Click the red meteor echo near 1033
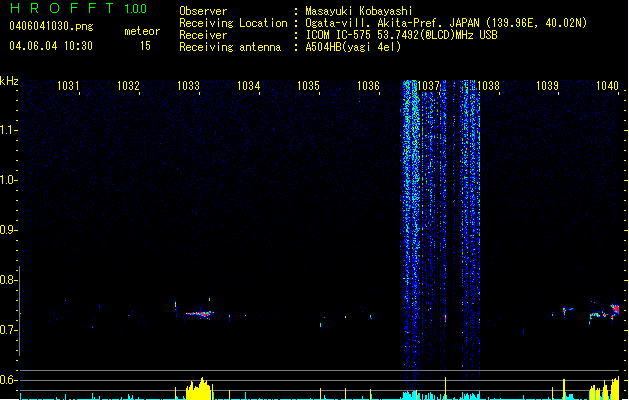The image size is (629, 400). [200, 313]
